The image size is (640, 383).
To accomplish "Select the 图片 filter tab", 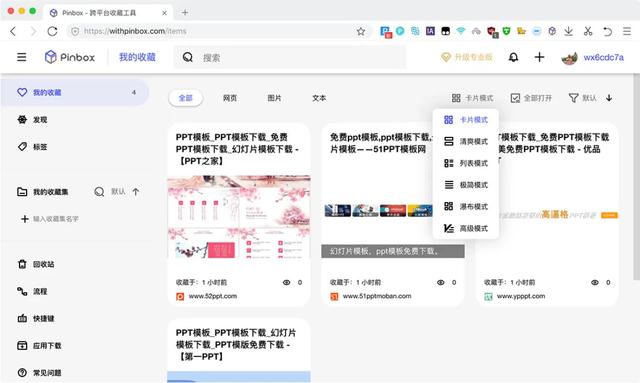I will pyautogui.click(x=274, y=98).
